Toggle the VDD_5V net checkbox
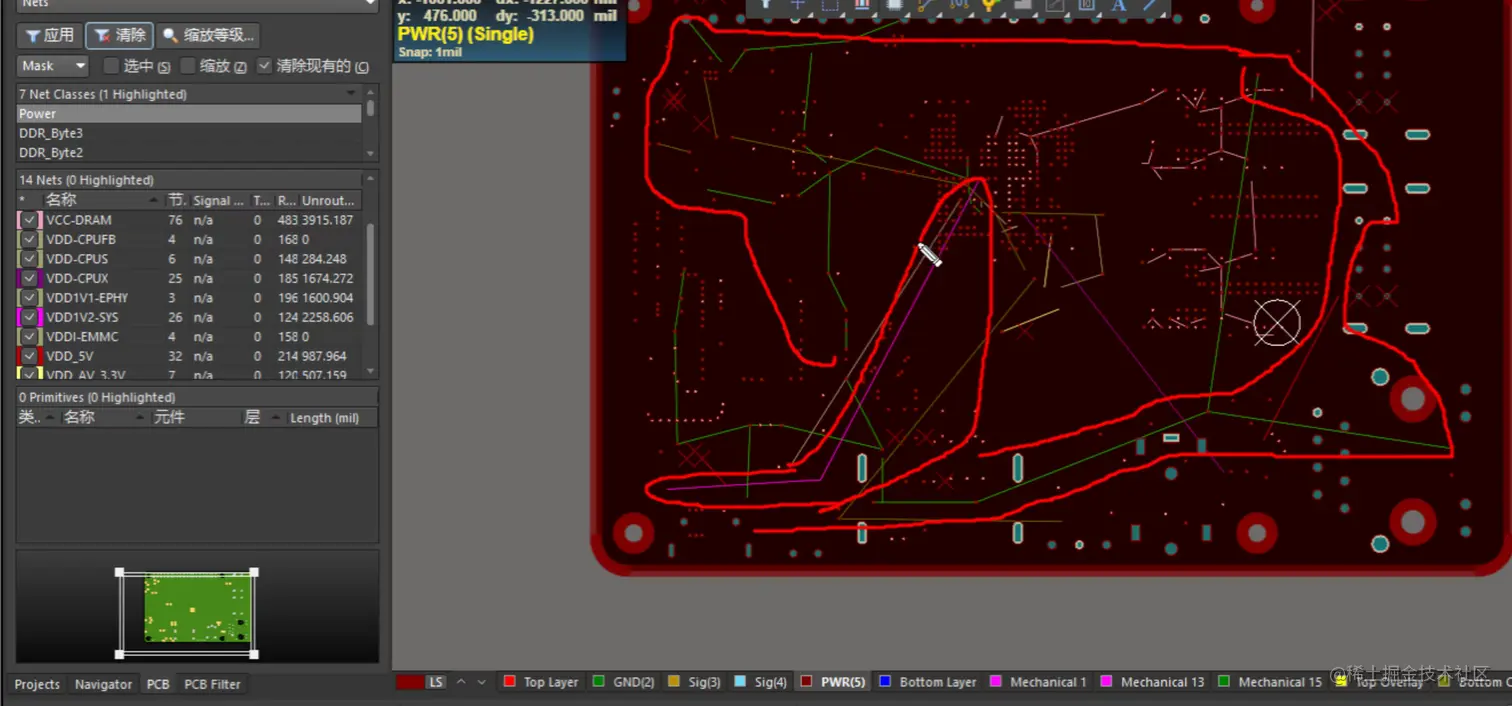Image resolution: width=1512 pixels, height=706 pixels. click(x=30, y=356)
